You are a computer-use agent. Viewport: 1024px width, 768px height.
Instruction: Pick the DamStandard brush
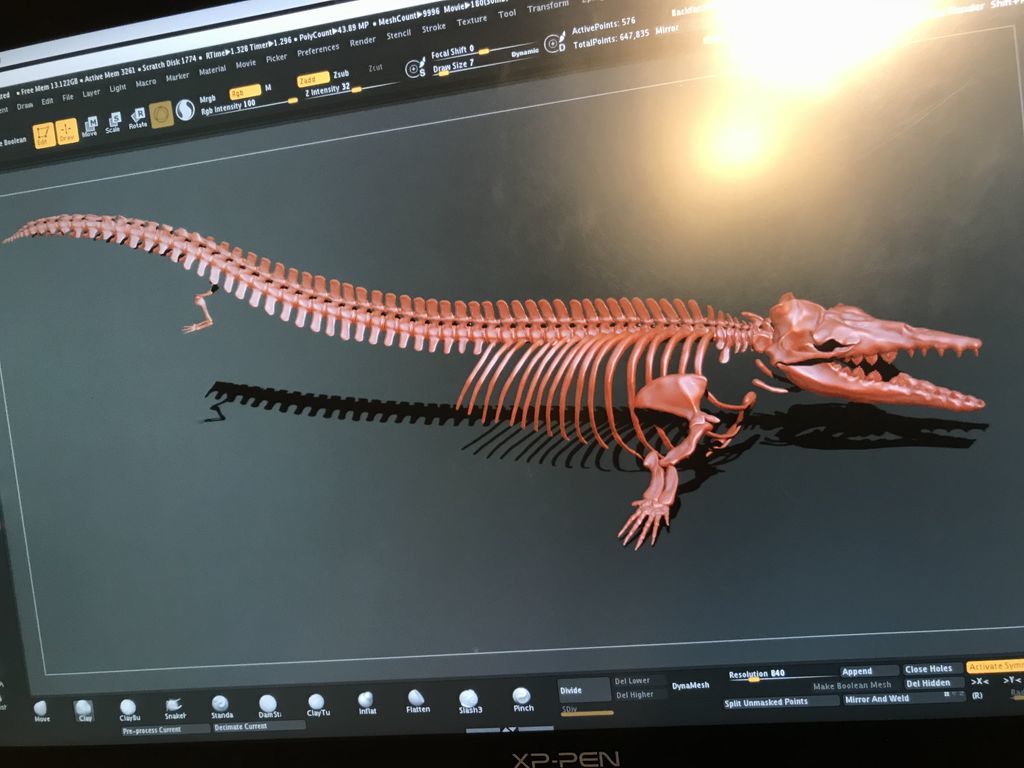268,707
